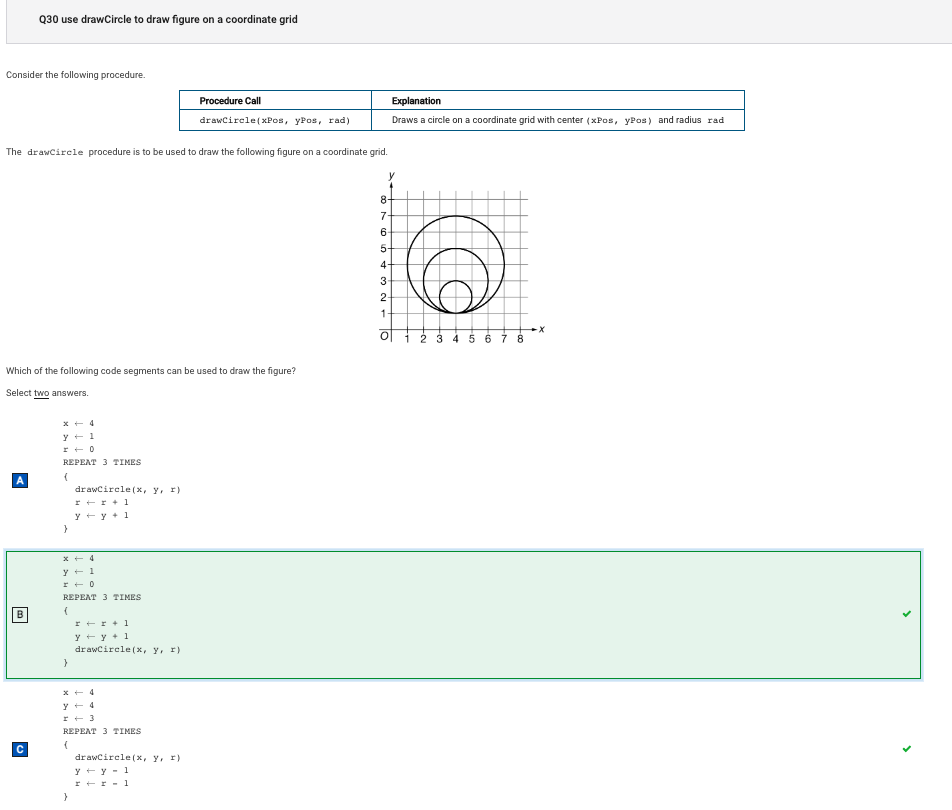952x810 pixels.
Task: Click drawCircle(x, y, r) line in option B
Action: pos(128,650)
